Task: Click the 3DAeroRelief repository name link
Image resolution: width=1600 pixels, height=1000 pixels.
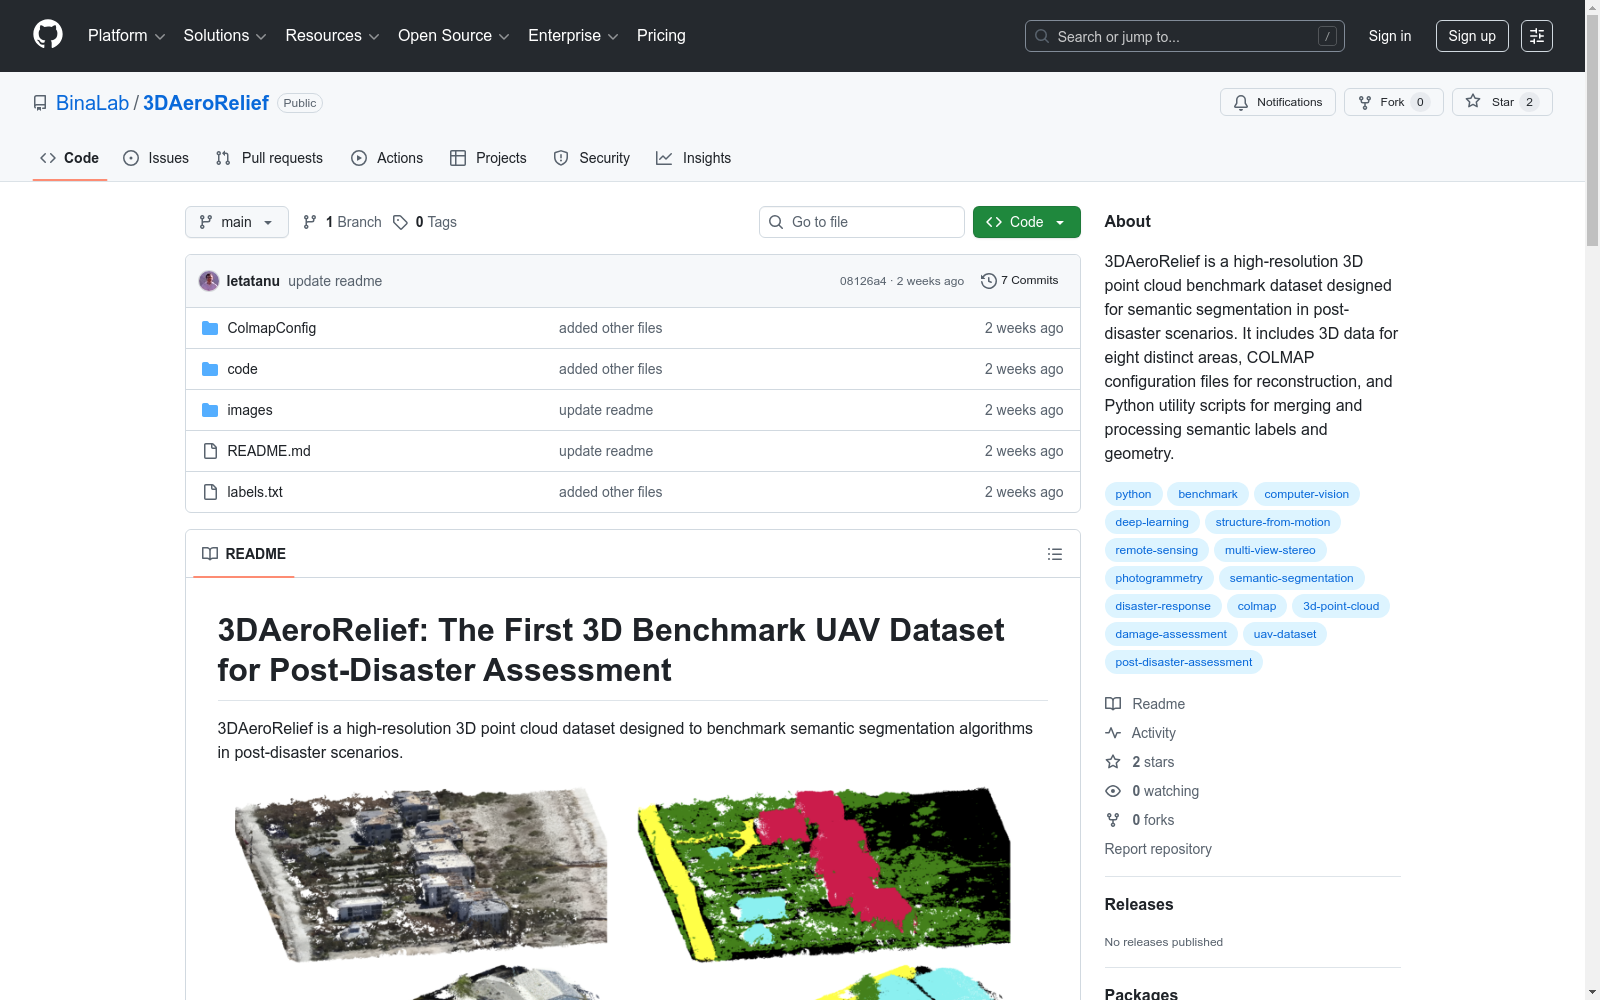Action: pos(206,103)
